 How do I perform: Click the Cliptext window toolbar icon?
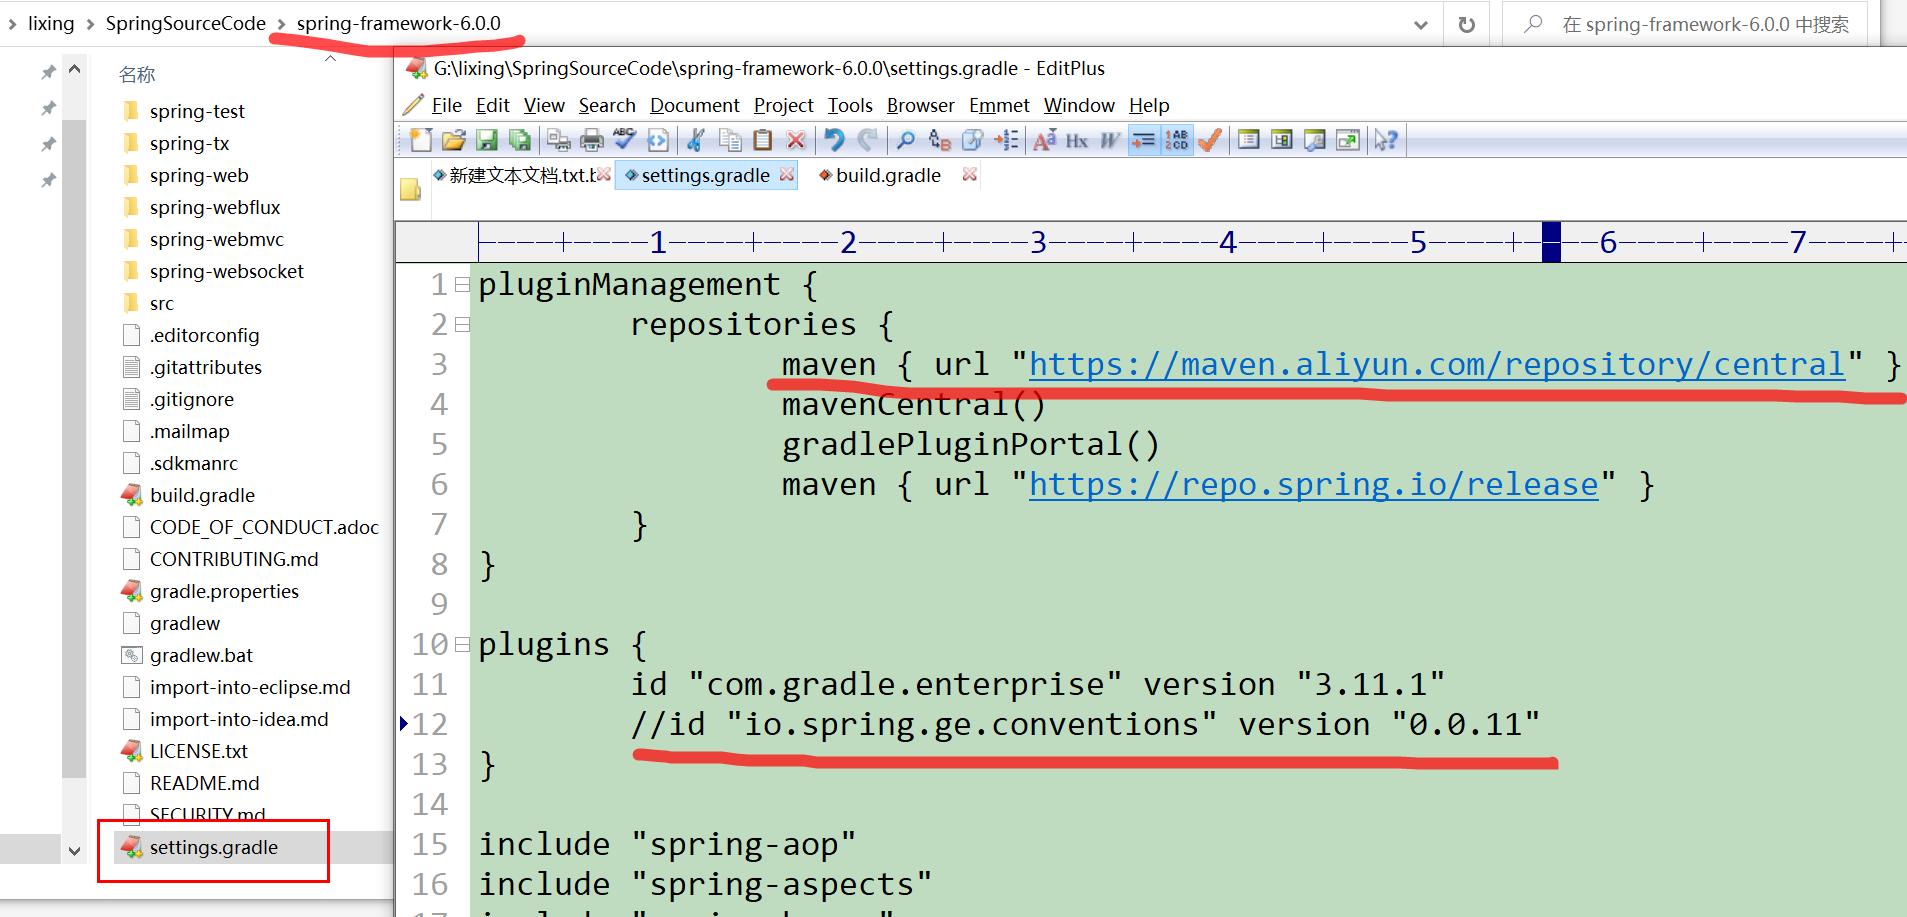click(x=1282, y=140)
